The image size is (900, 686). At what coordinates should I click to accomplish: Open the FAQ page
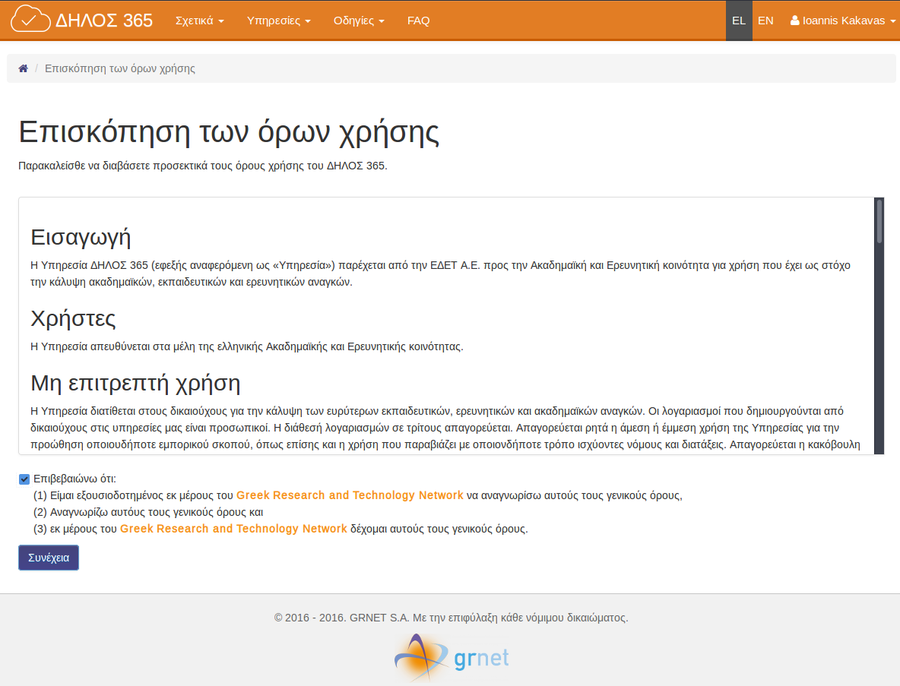click(418, 20)
